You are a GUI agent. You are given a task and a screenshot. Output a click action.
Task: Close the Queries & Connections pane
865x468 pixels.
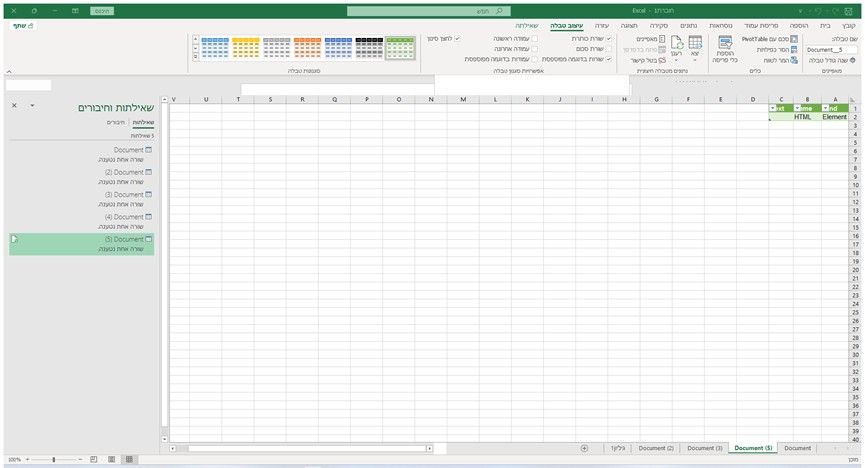pos(14,105)
